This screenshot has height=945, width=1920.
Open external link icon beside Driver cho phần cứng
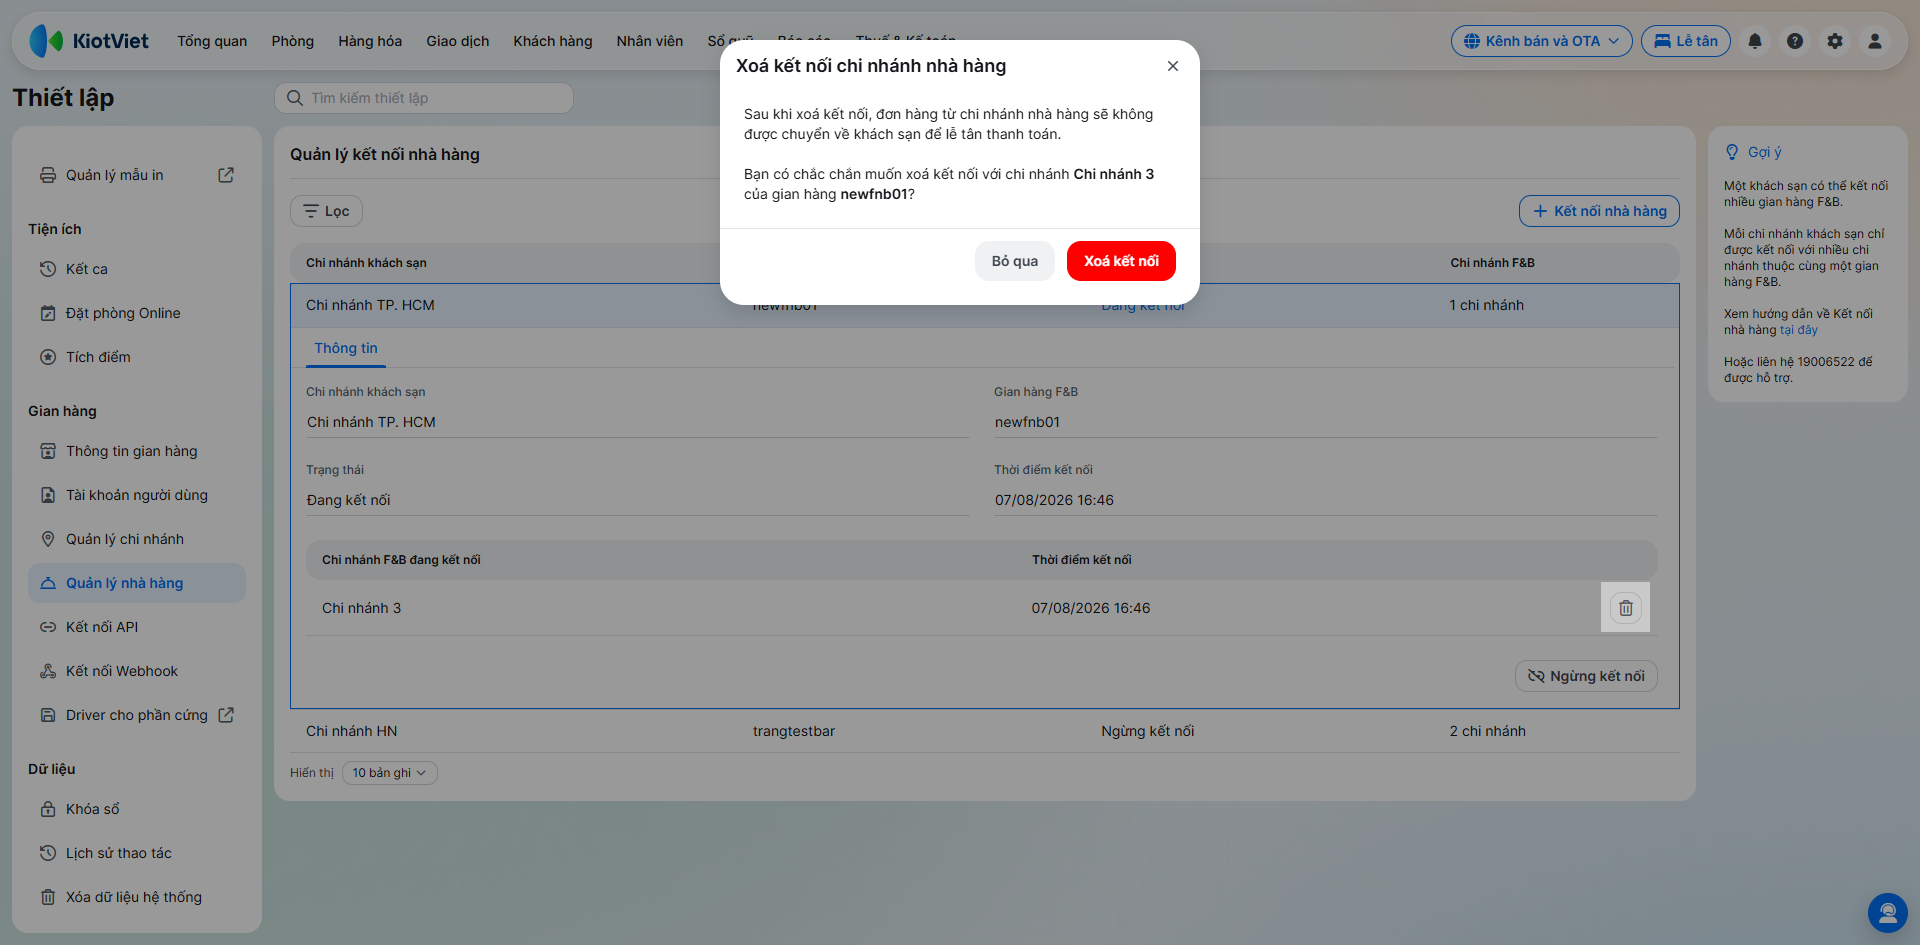226,715
